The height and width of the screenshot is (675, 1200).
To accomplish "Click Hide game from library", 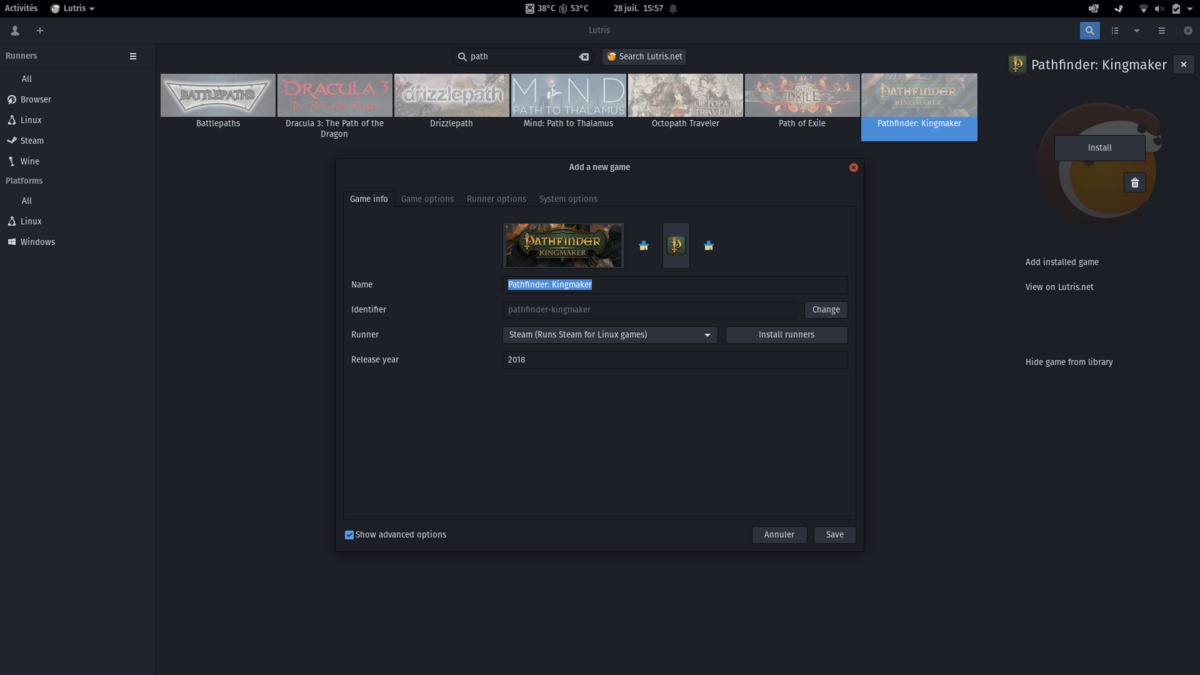I will coord(1069,362).
